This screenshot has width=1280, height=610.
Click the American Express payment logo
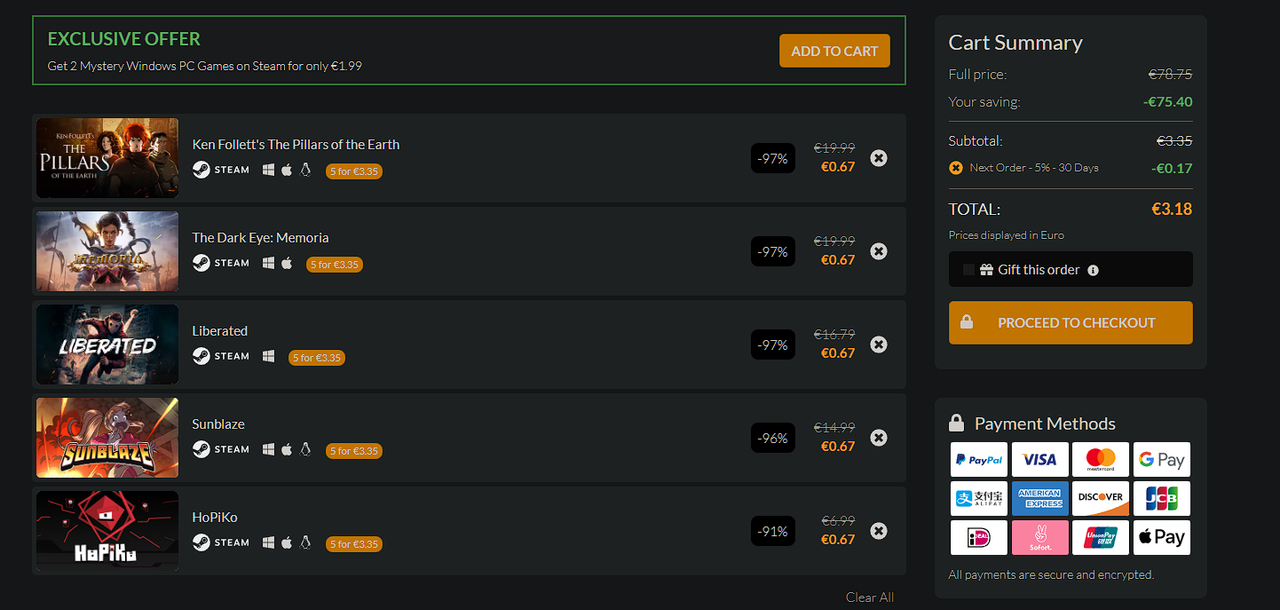coord(1040,498)
